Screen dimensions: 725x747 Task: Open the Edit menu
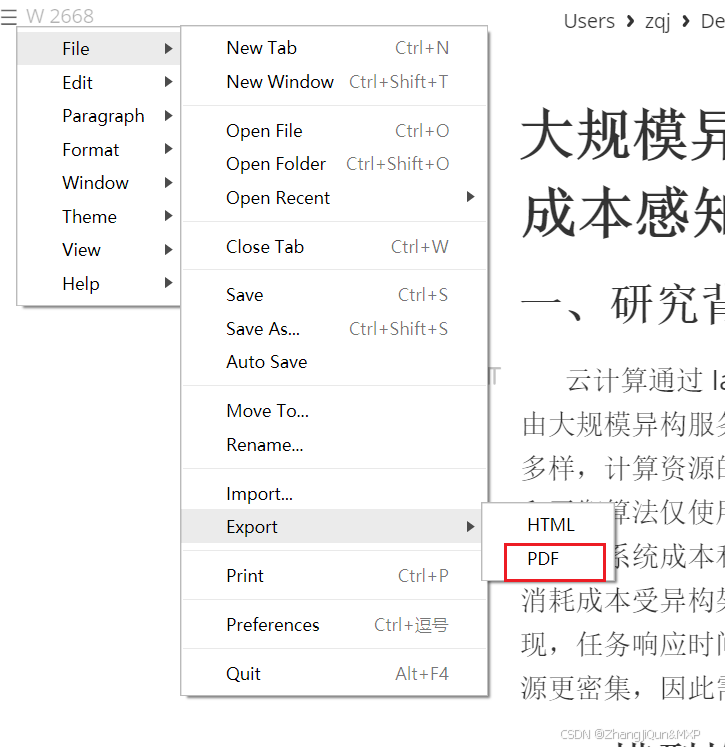(99, 82)
